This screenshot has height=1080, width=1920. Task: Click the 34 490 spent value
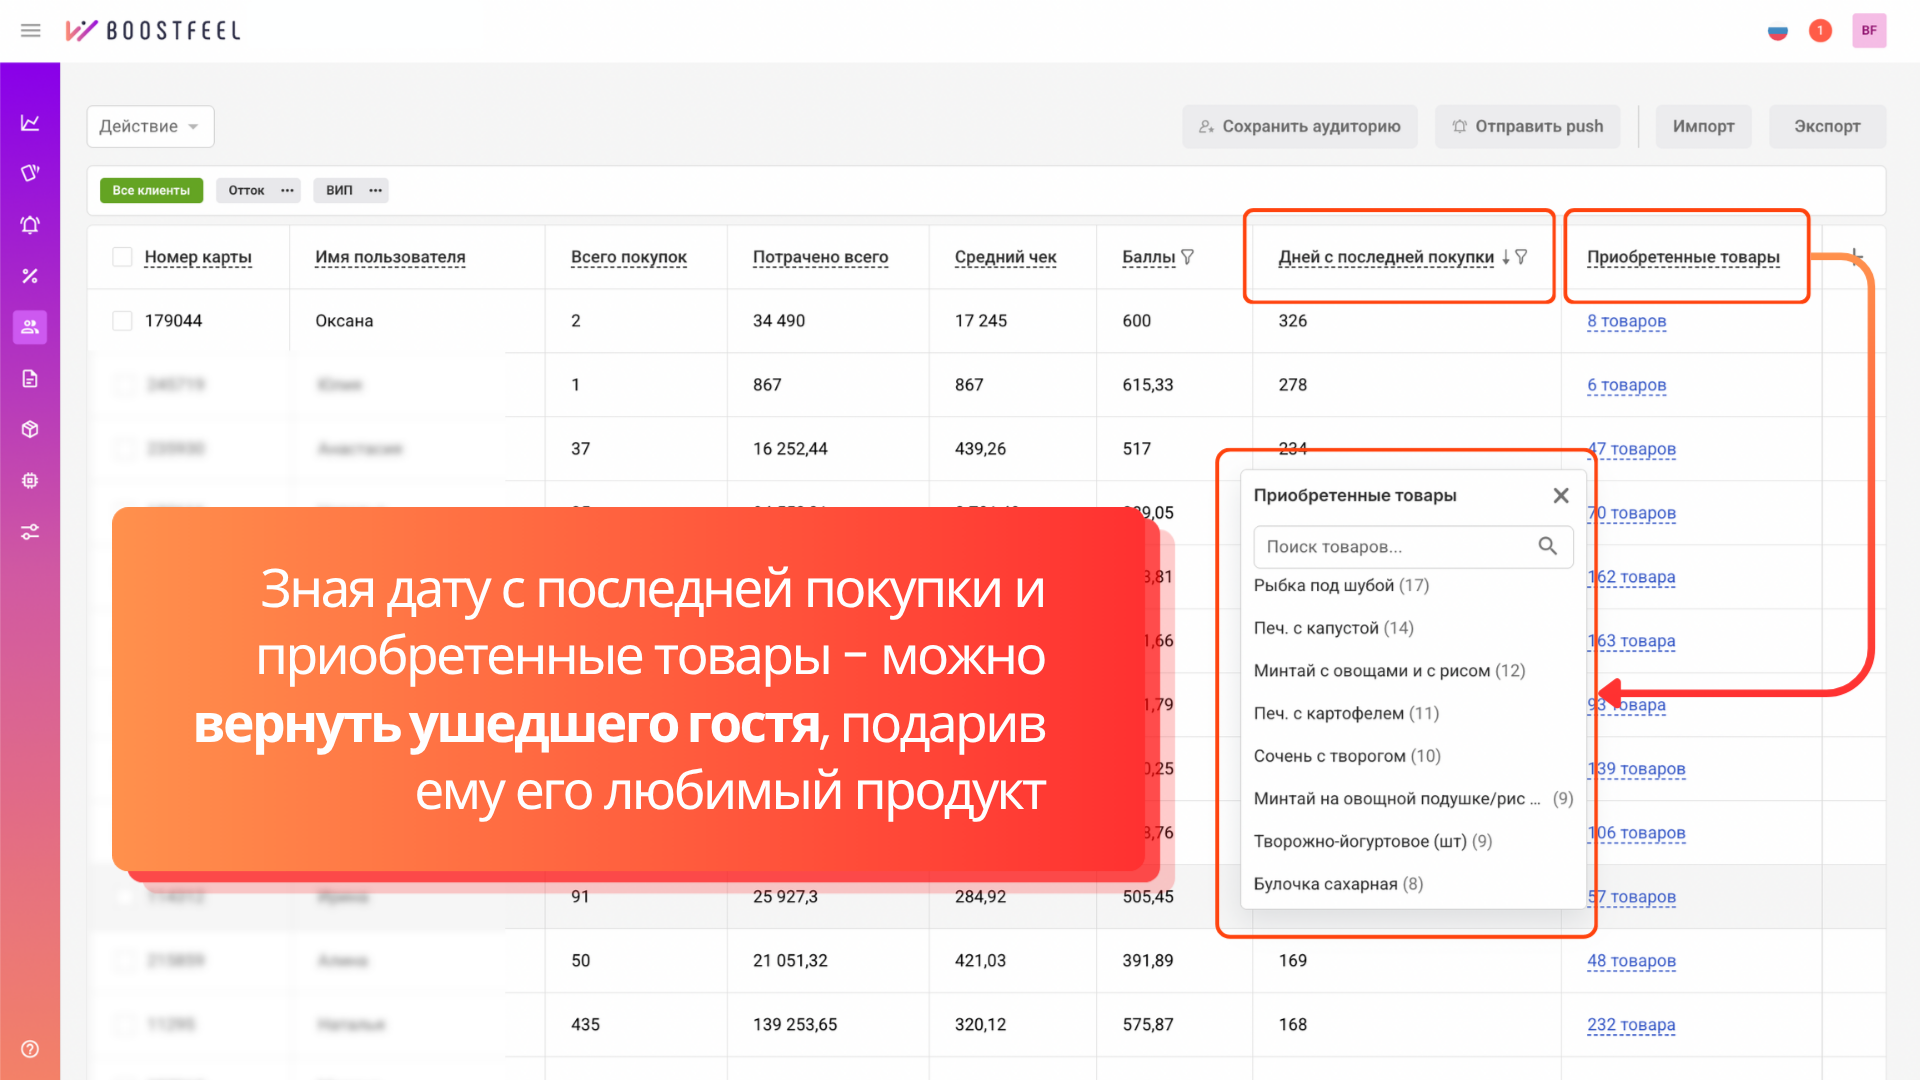778,321
